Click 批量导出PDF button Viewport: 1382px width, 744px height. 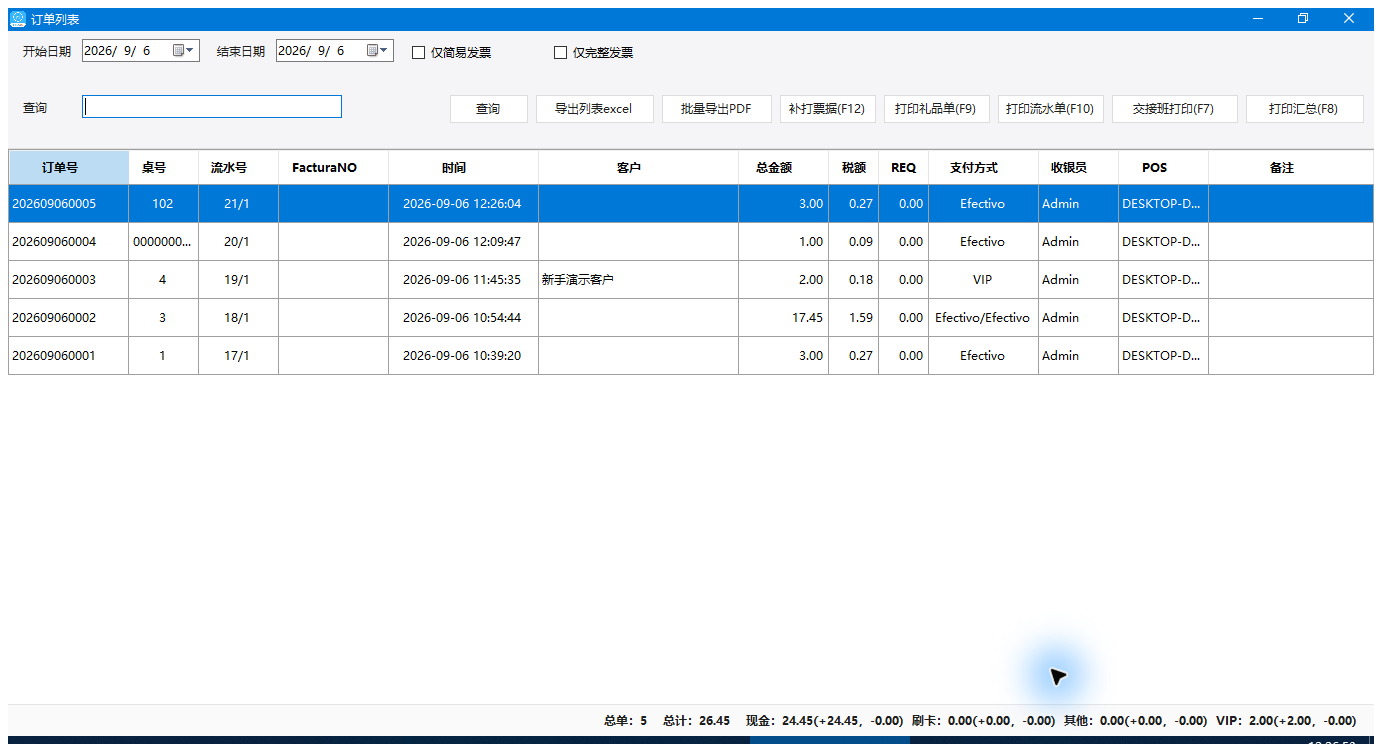pos(716,109)
